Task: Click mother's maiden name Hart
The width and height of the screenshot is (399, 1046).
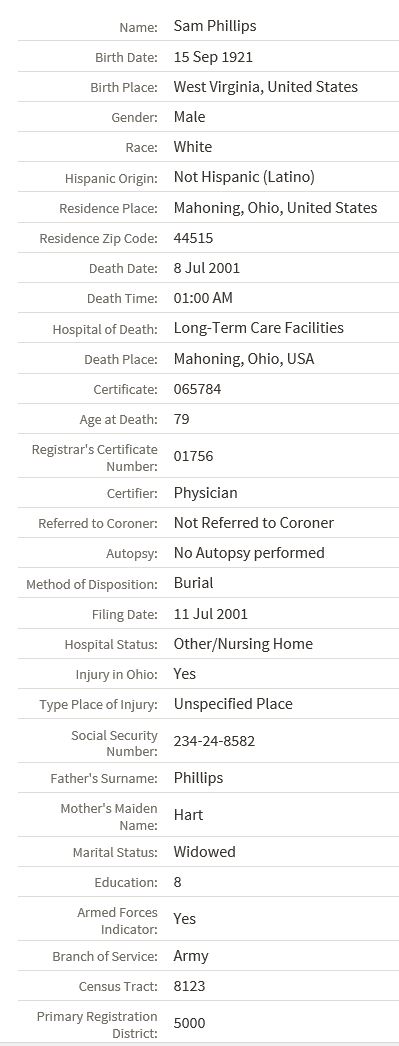Action: point(188,815)
